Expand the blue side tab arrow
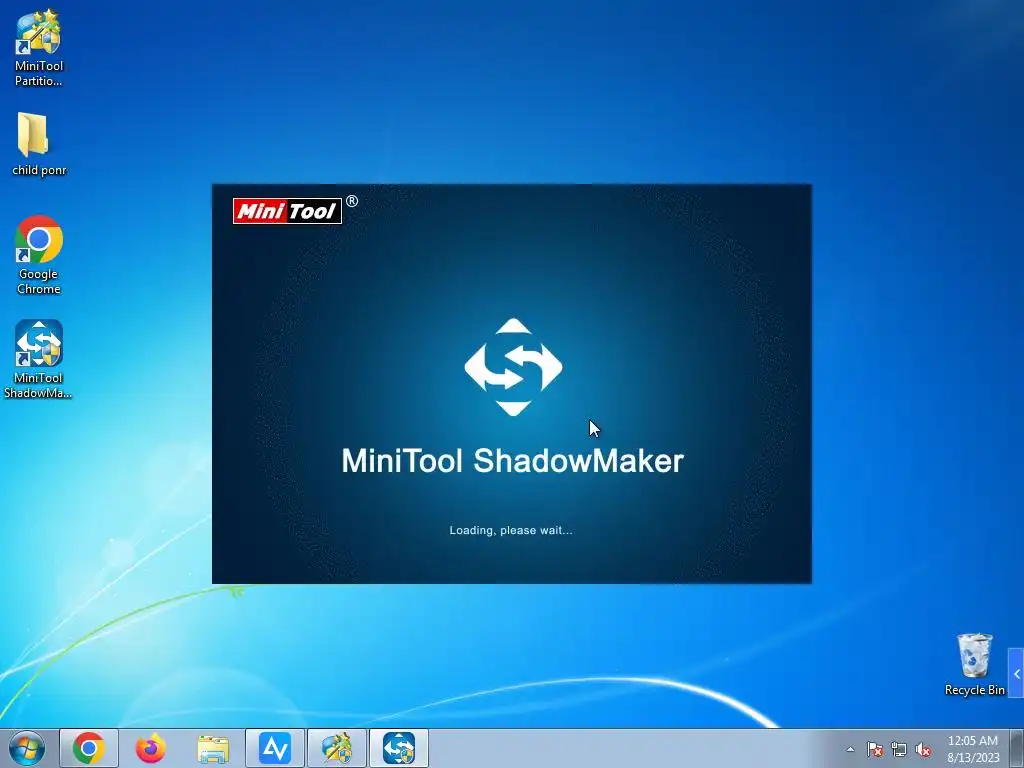Screen dimensions: 1024x768 click(1016, 673)
